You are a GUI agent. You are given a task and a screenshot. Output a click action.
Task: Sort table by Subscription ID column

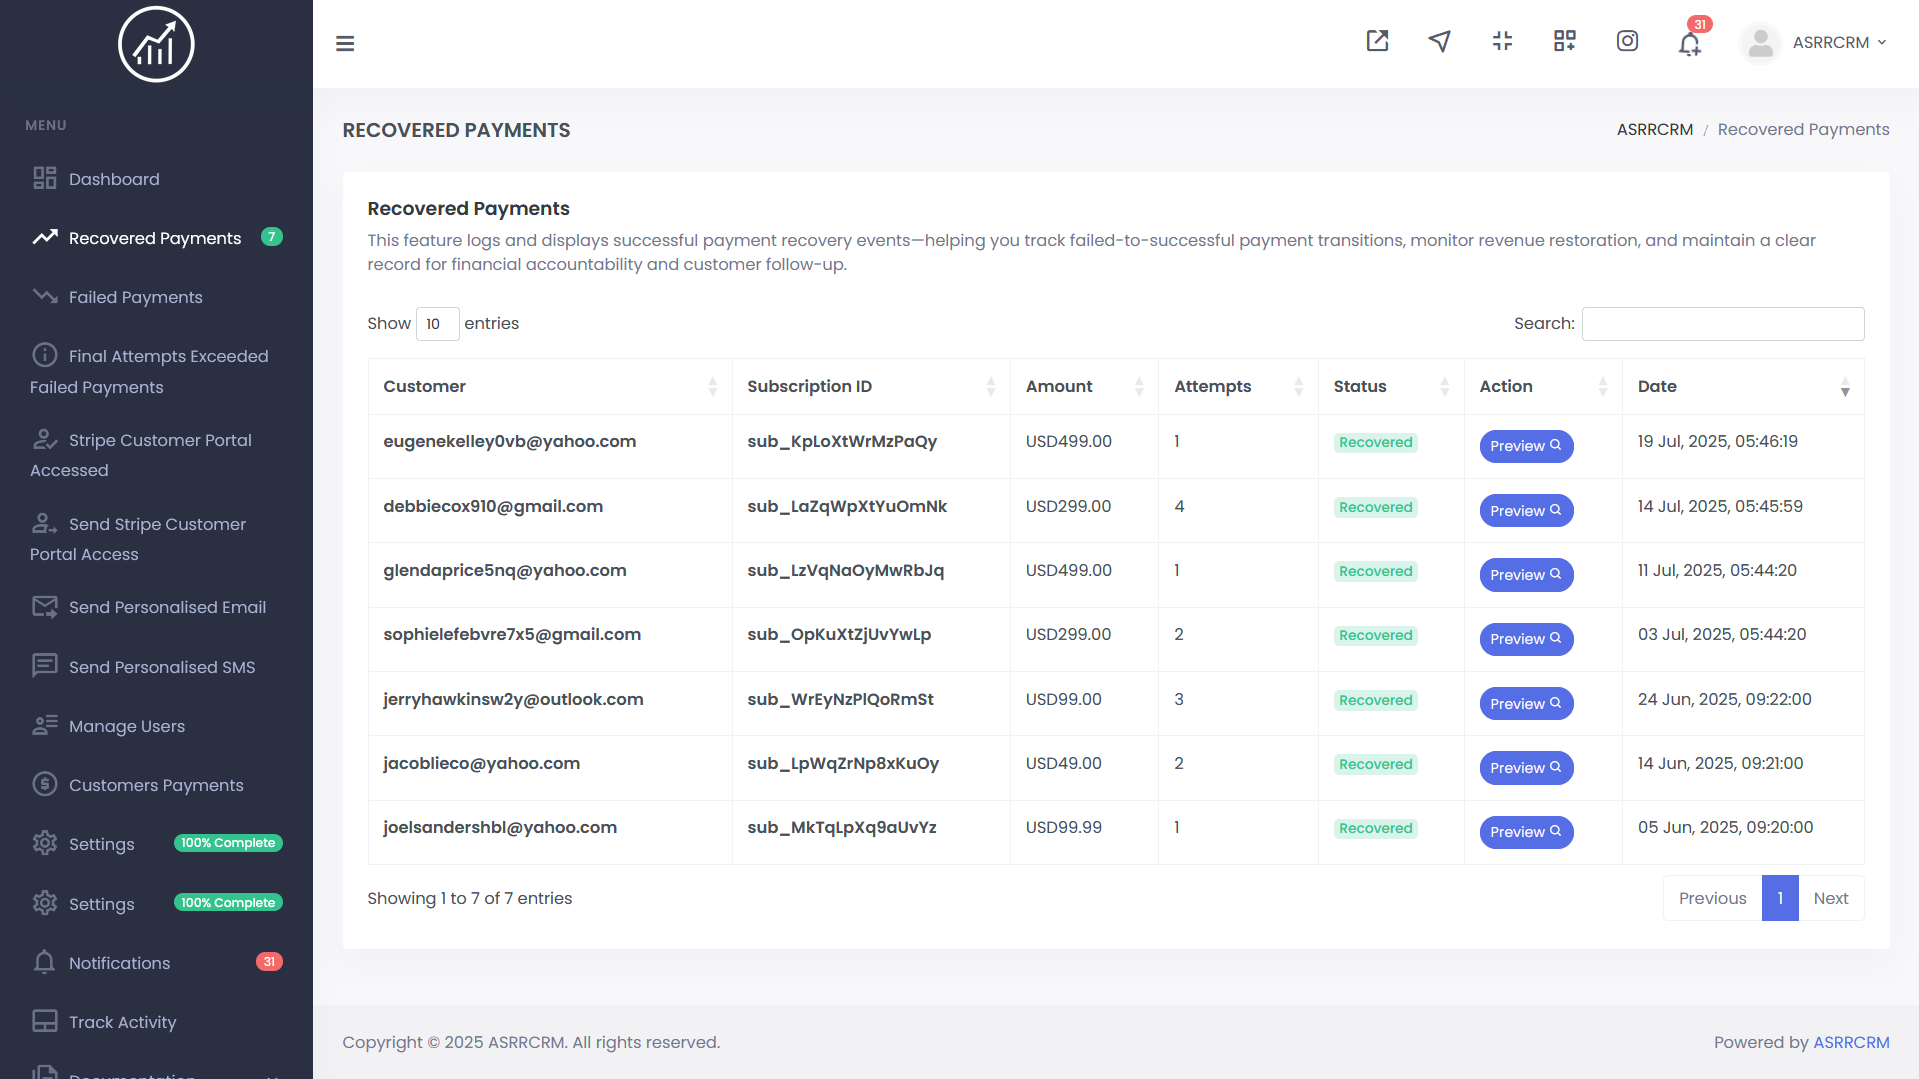point(871,386)
